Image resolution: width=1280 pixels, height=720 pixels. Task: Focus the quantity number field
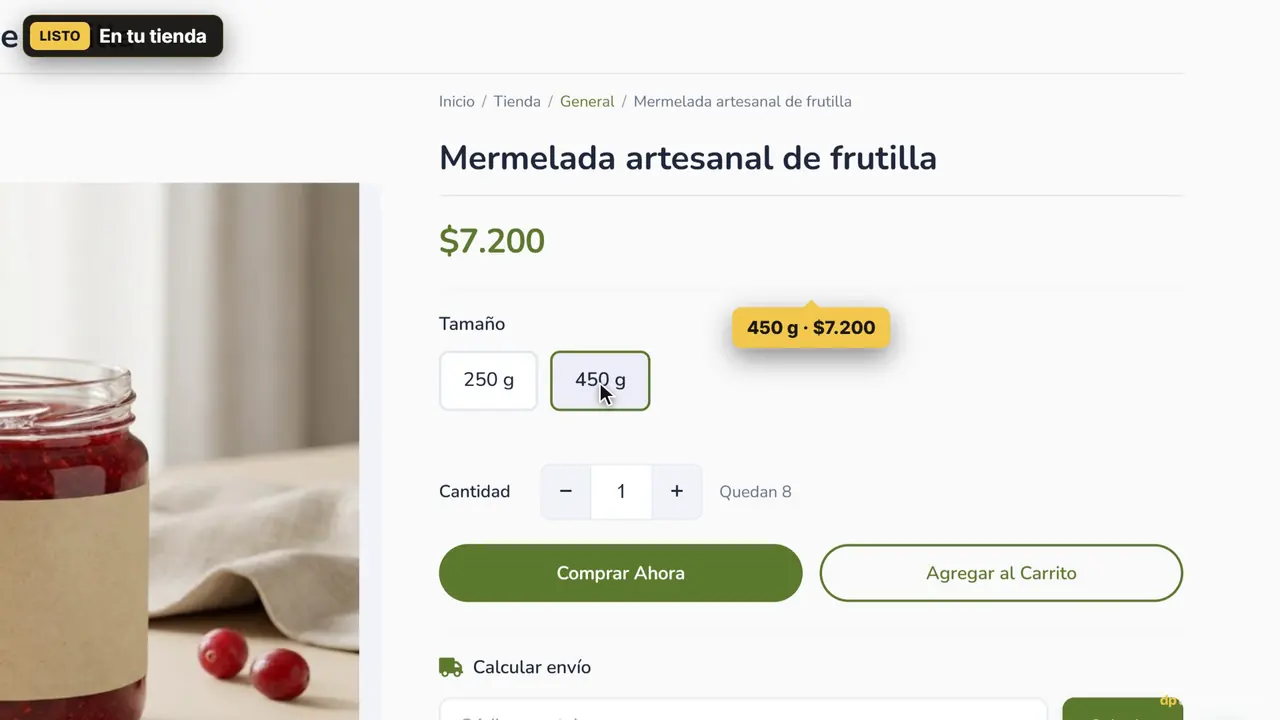[621, 491]
